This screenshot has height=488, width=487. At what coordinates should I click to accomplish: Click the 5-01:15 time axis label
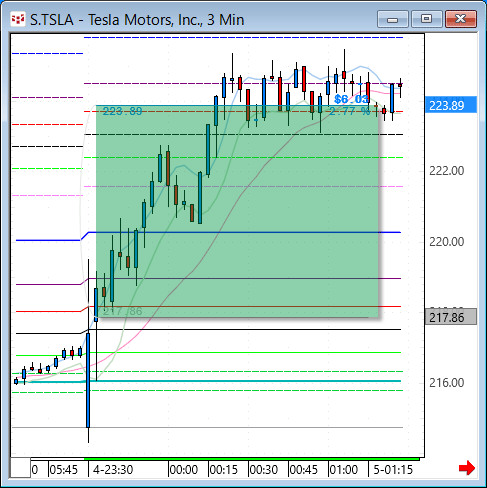tap(393, 470)
